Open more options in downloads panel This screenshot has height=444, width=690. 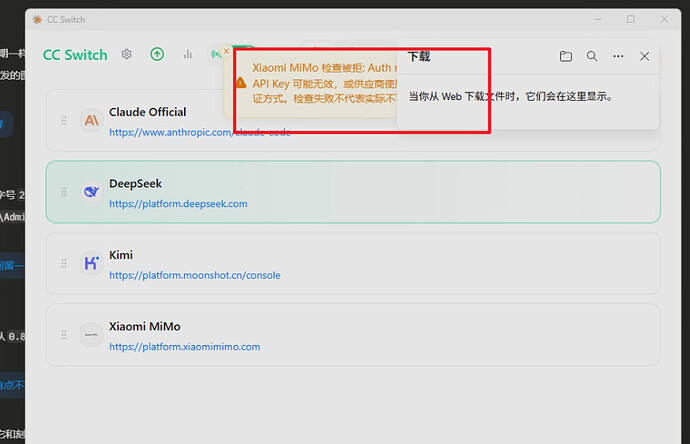pyautogui.click(x=618, y=56)
